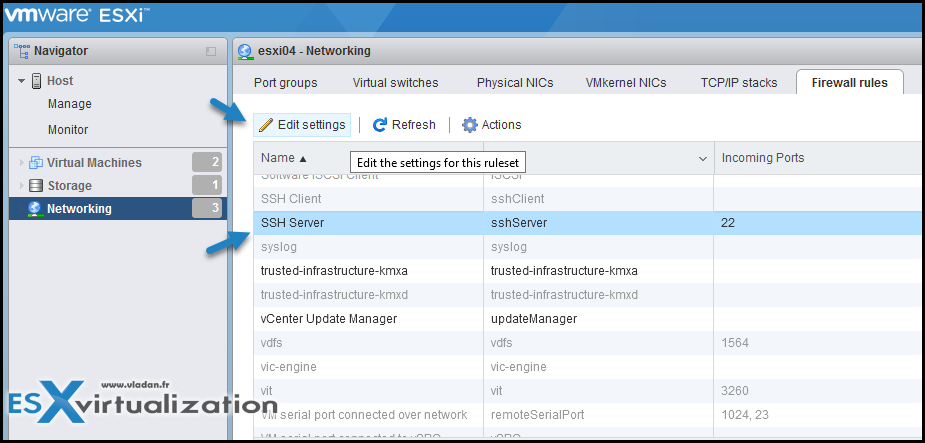Minimize the Navigator panel
The height and width of the screenshot is (443, 925).
pyautogui.click(x=211, y=51)
